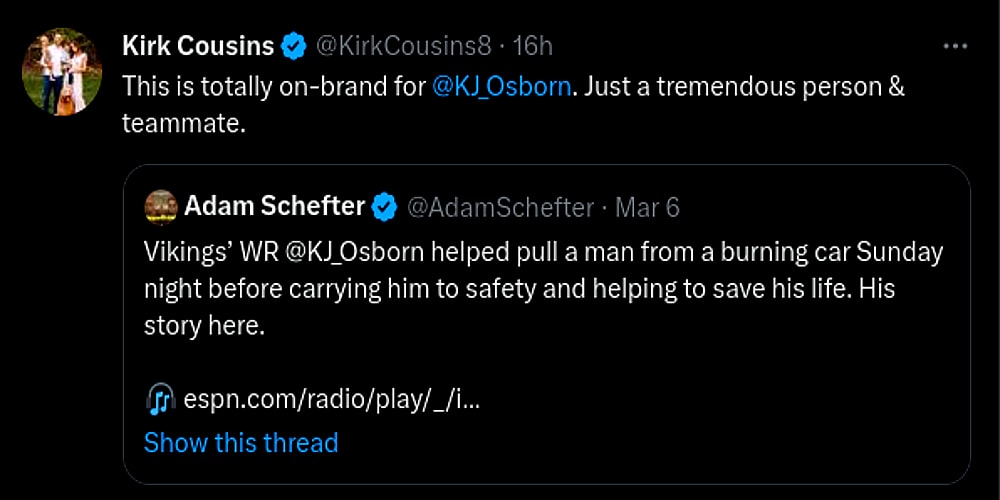Click the headphones audio icon
The image size is (1000, 500).
[x=159, y=400]
